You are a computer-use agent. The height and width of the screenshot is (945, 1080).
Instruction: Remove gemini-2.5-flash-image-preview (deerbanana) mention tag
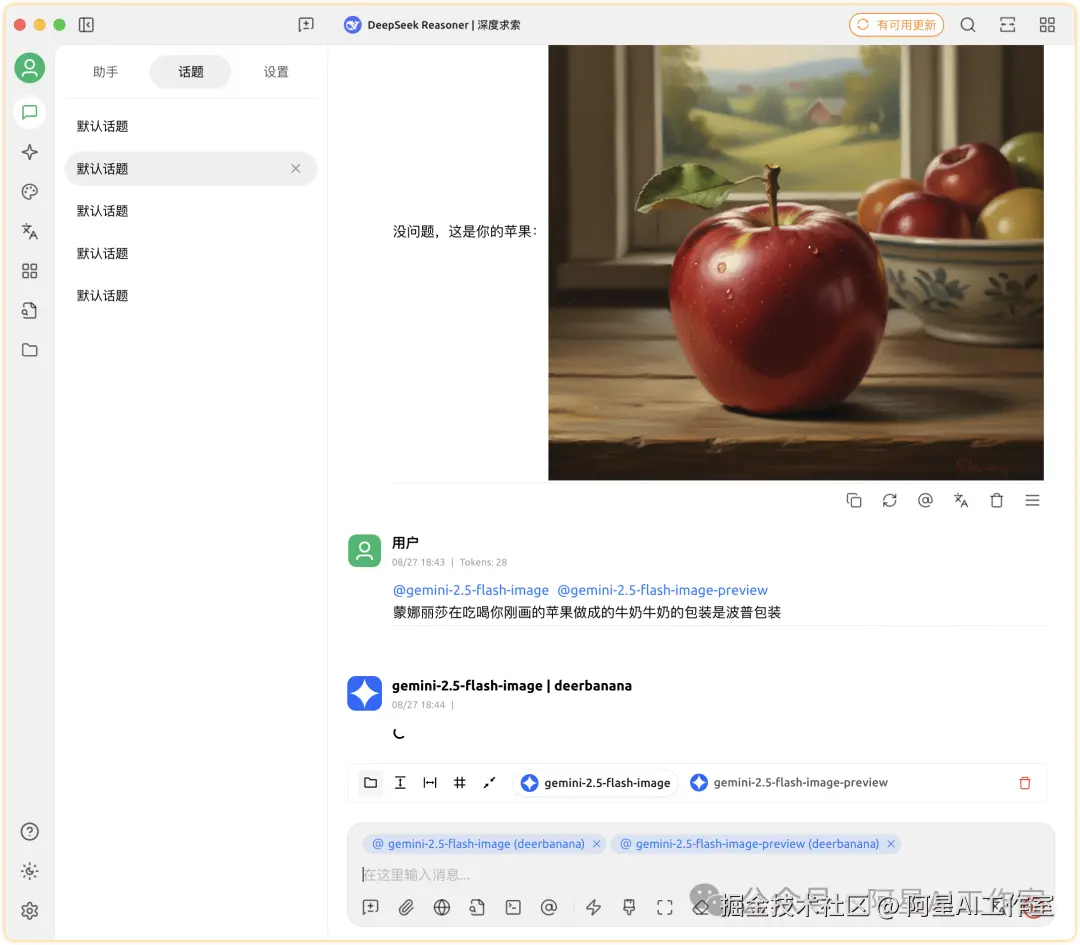(x=891, y=844)
